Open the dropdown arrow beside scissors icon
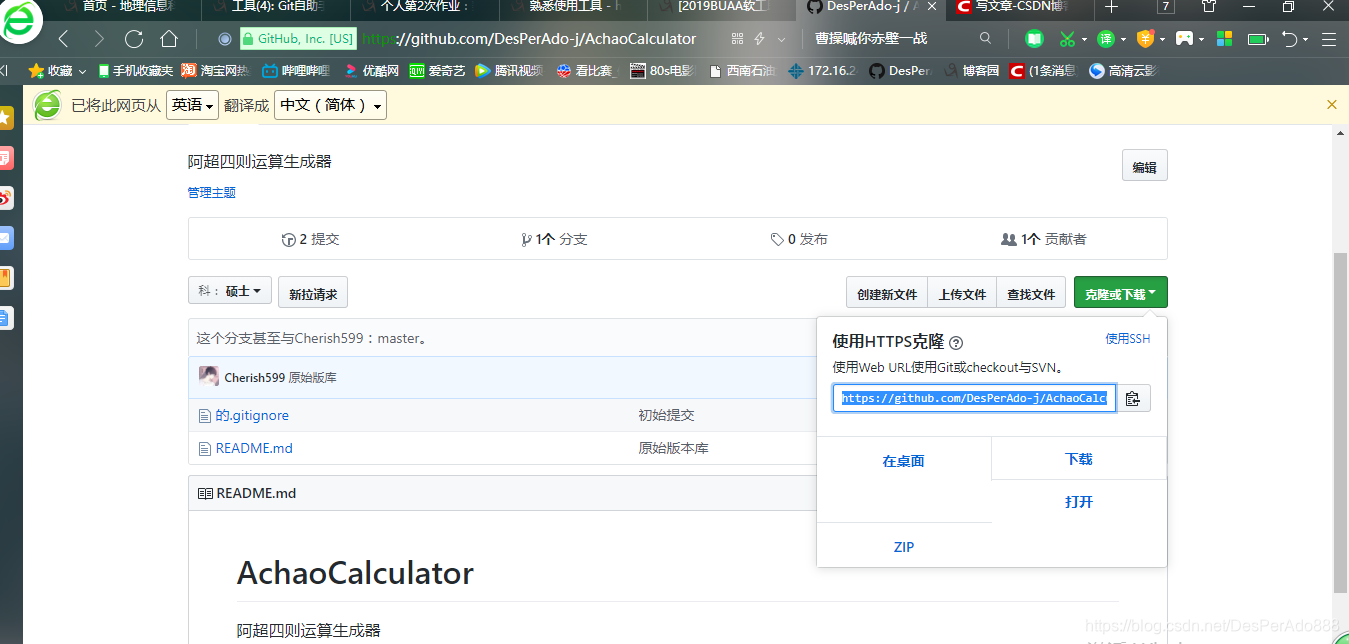This screenshot has height=644, width=1349. click(1084, 40)
